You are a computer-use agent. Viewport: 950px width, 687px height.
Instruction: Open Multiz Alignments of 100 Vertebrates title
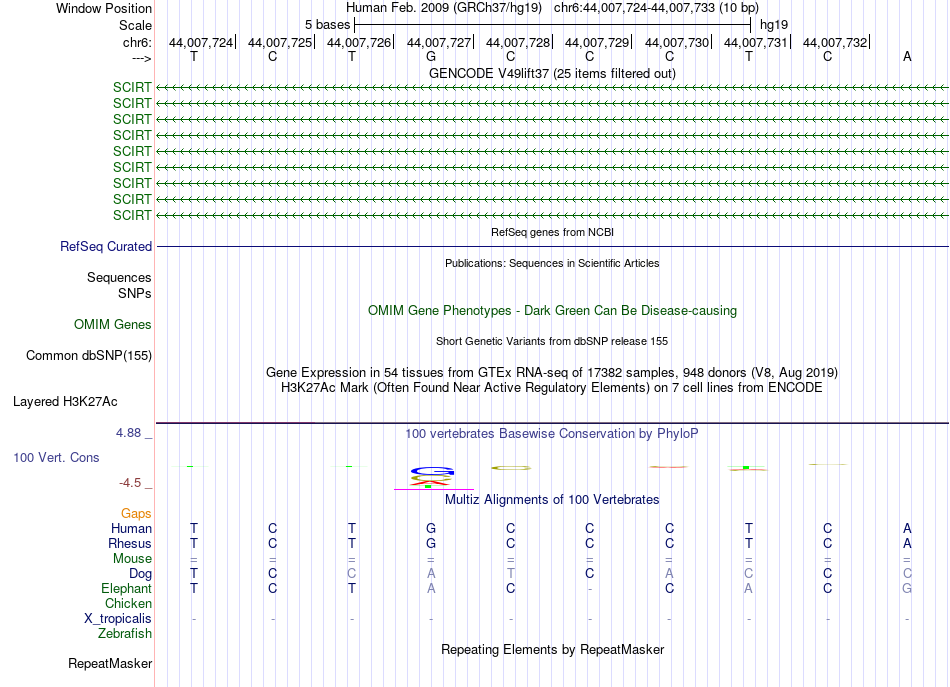point(552,499)
